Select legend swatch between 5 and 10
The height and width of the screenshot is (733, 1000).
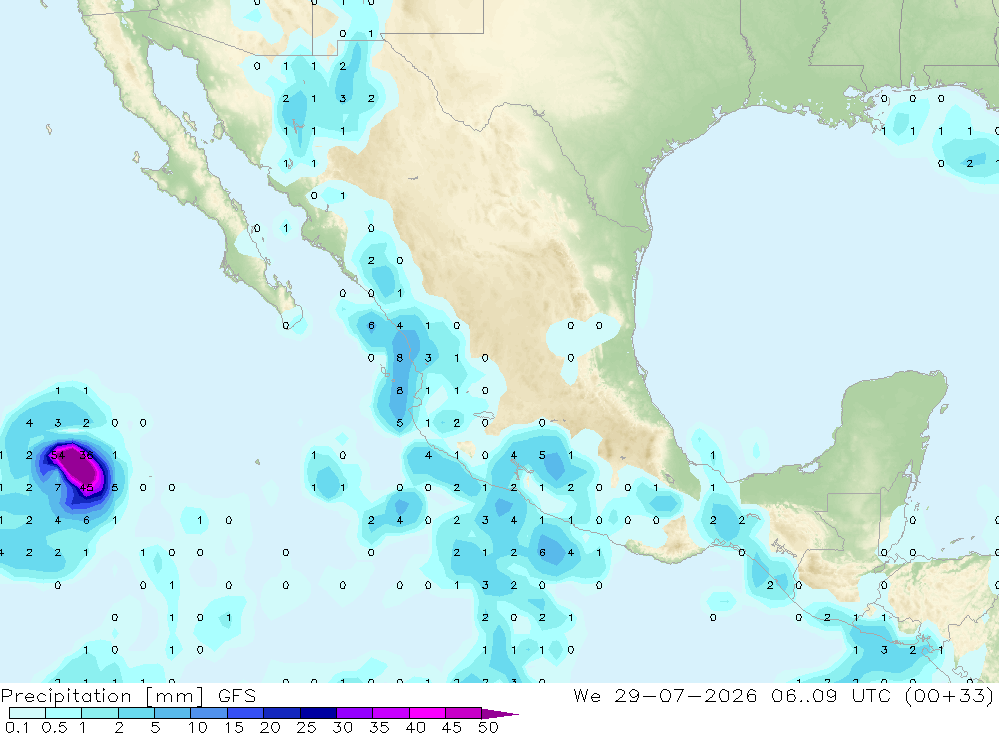tap(173, 713)
